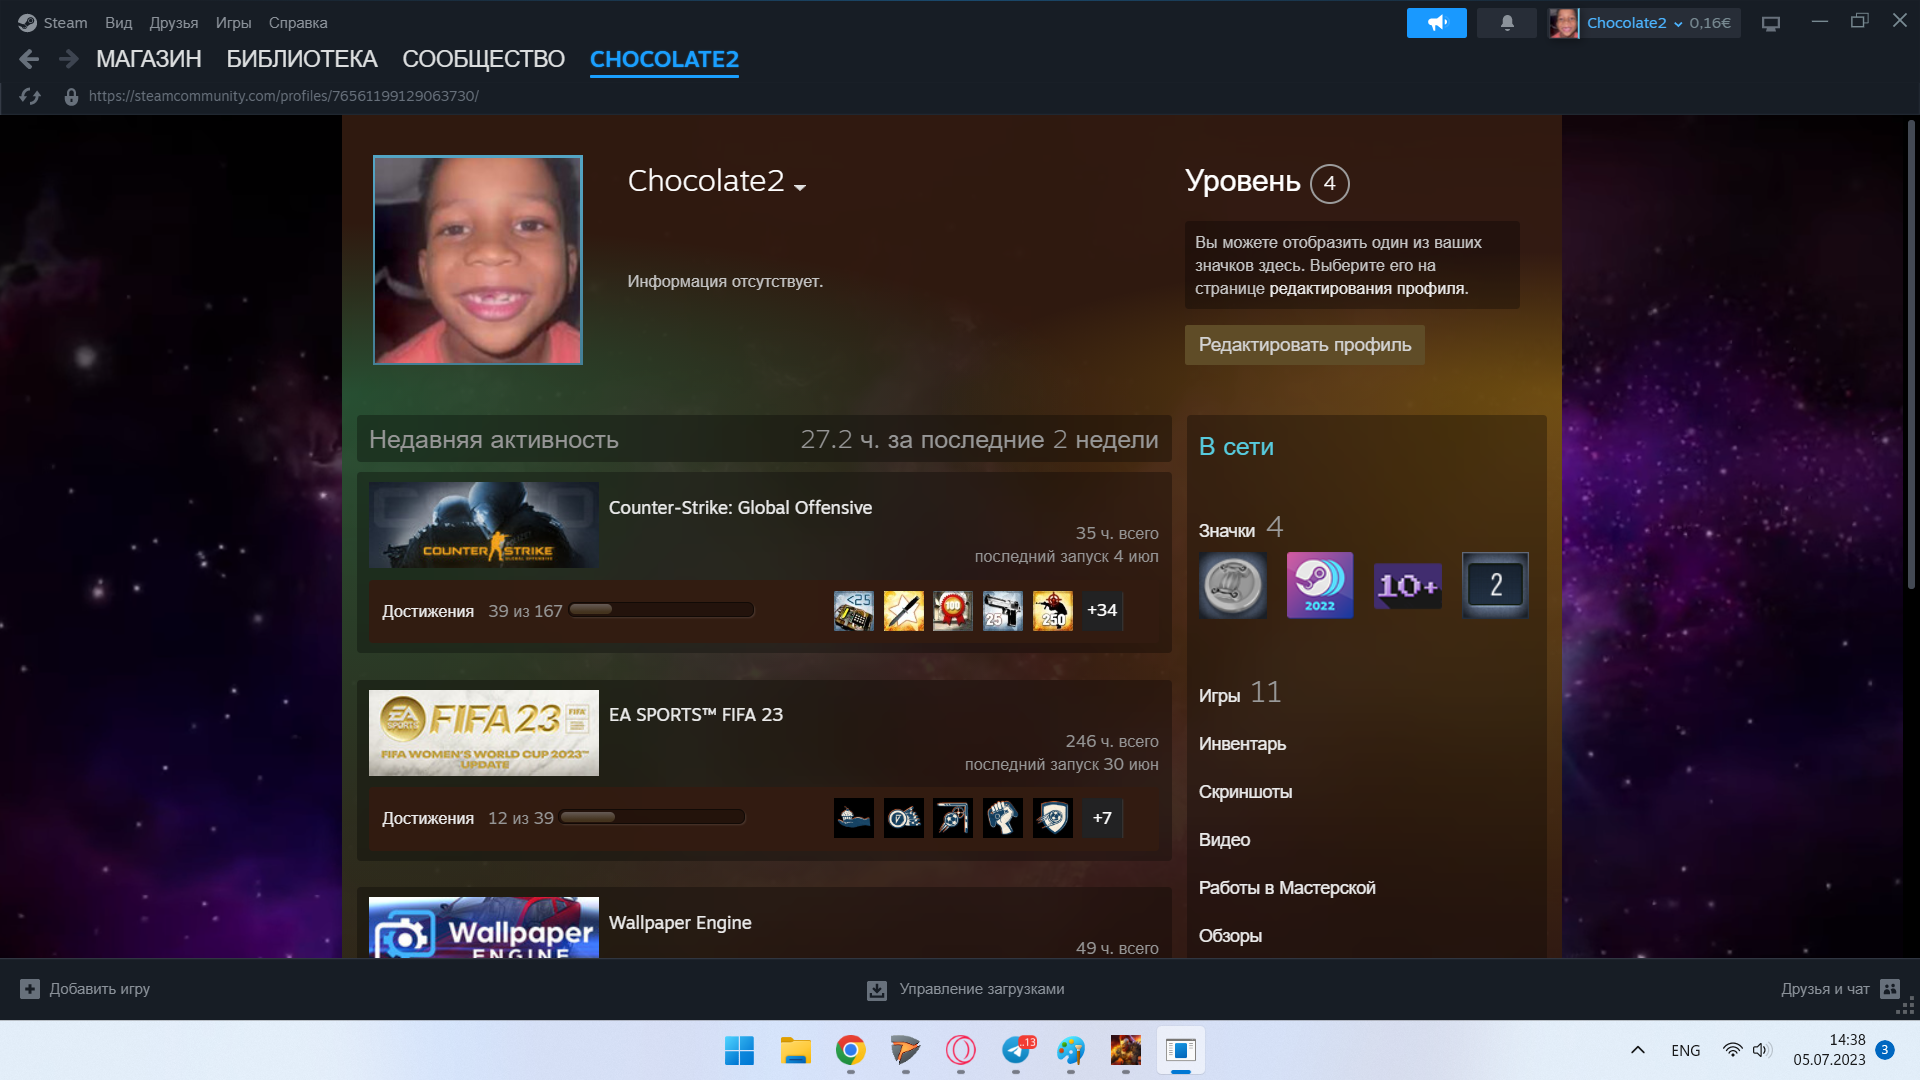The height and width of the screenshot is (1080, 1920).
Task: Click the third FIFA 23 achievement icon
Action: [x=953, y=818]
